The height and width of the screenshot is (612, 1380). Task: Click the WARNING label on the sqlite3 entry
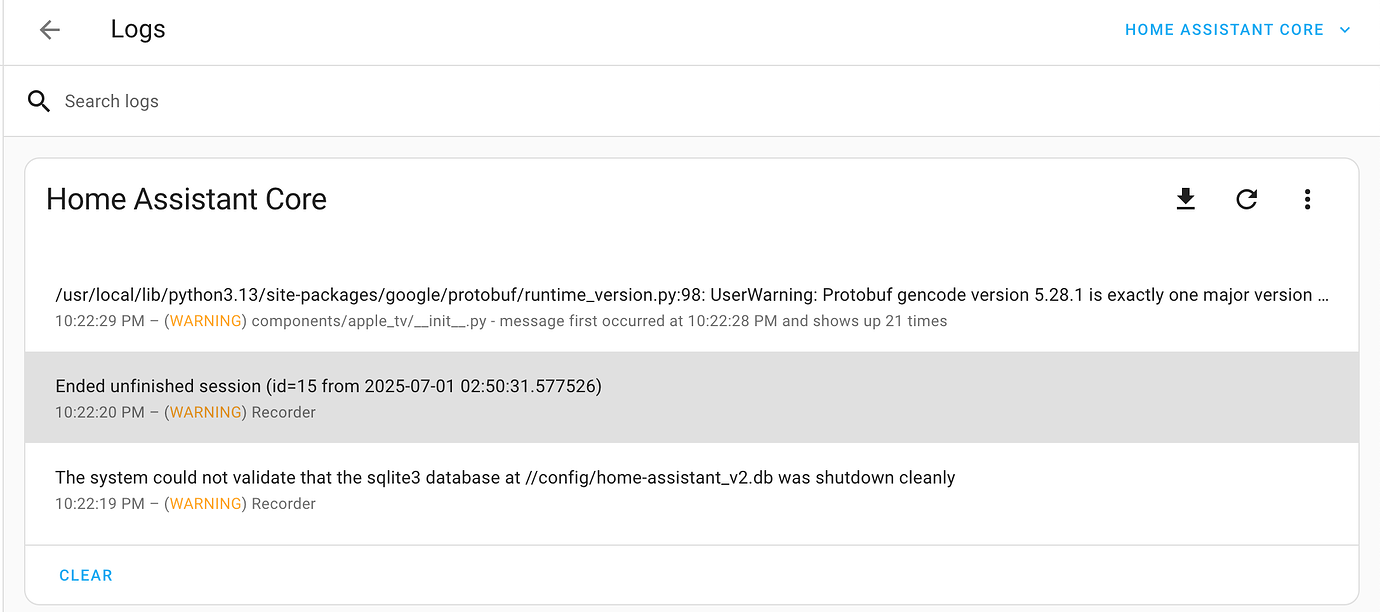point(205,504)
